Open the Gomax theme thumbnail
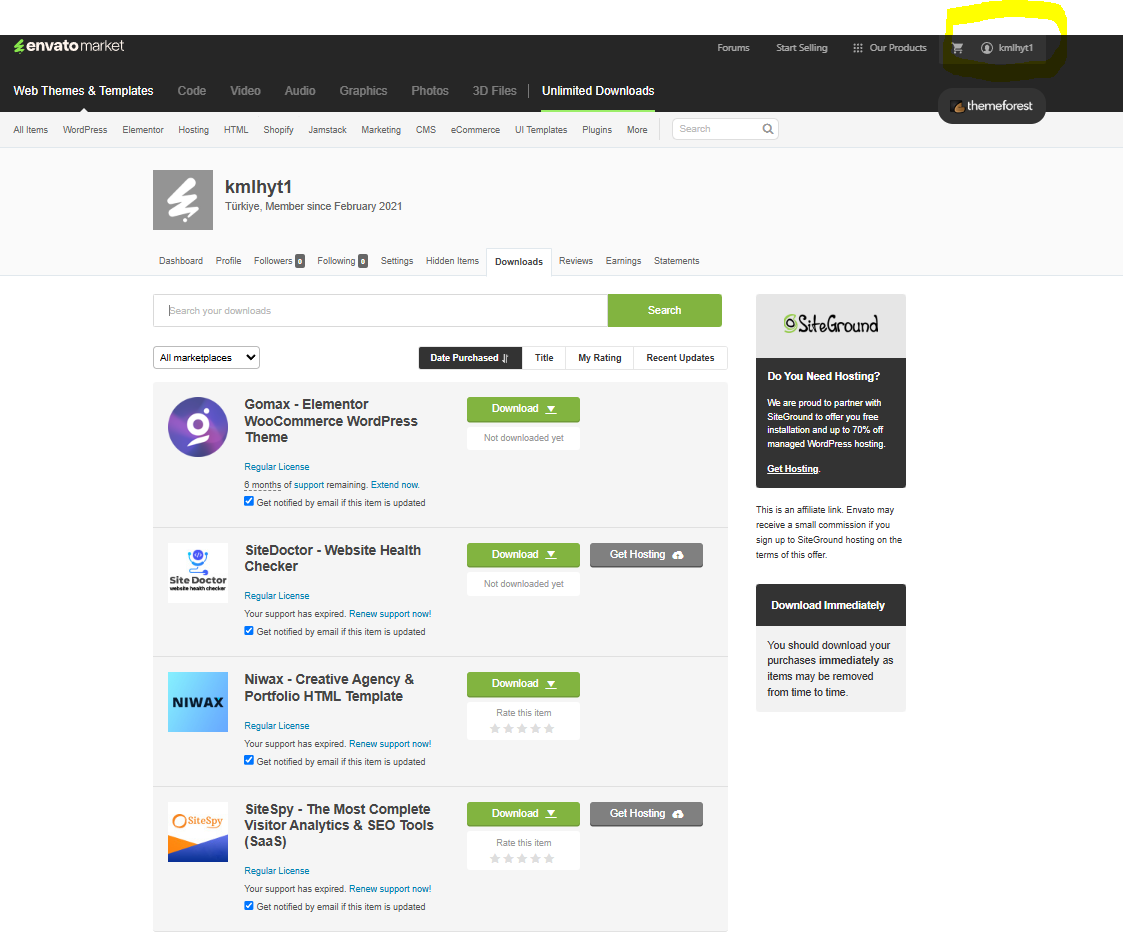Viewport: 1123px width, 936px height. tap(198, 427)
